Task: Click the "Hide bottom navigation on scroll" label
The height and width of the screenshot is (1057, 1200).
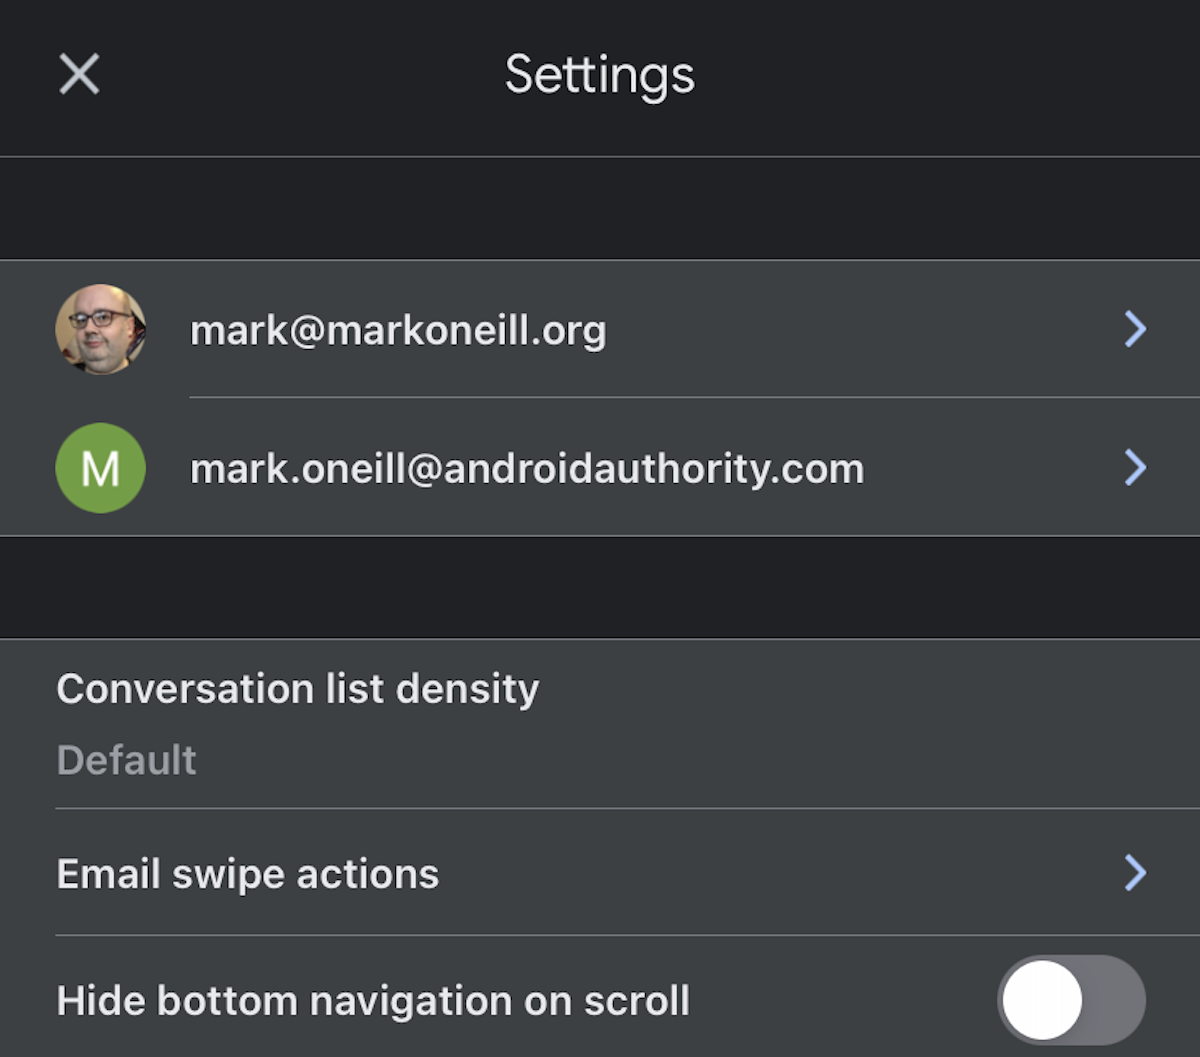Action: click(x=373, y=1001)
